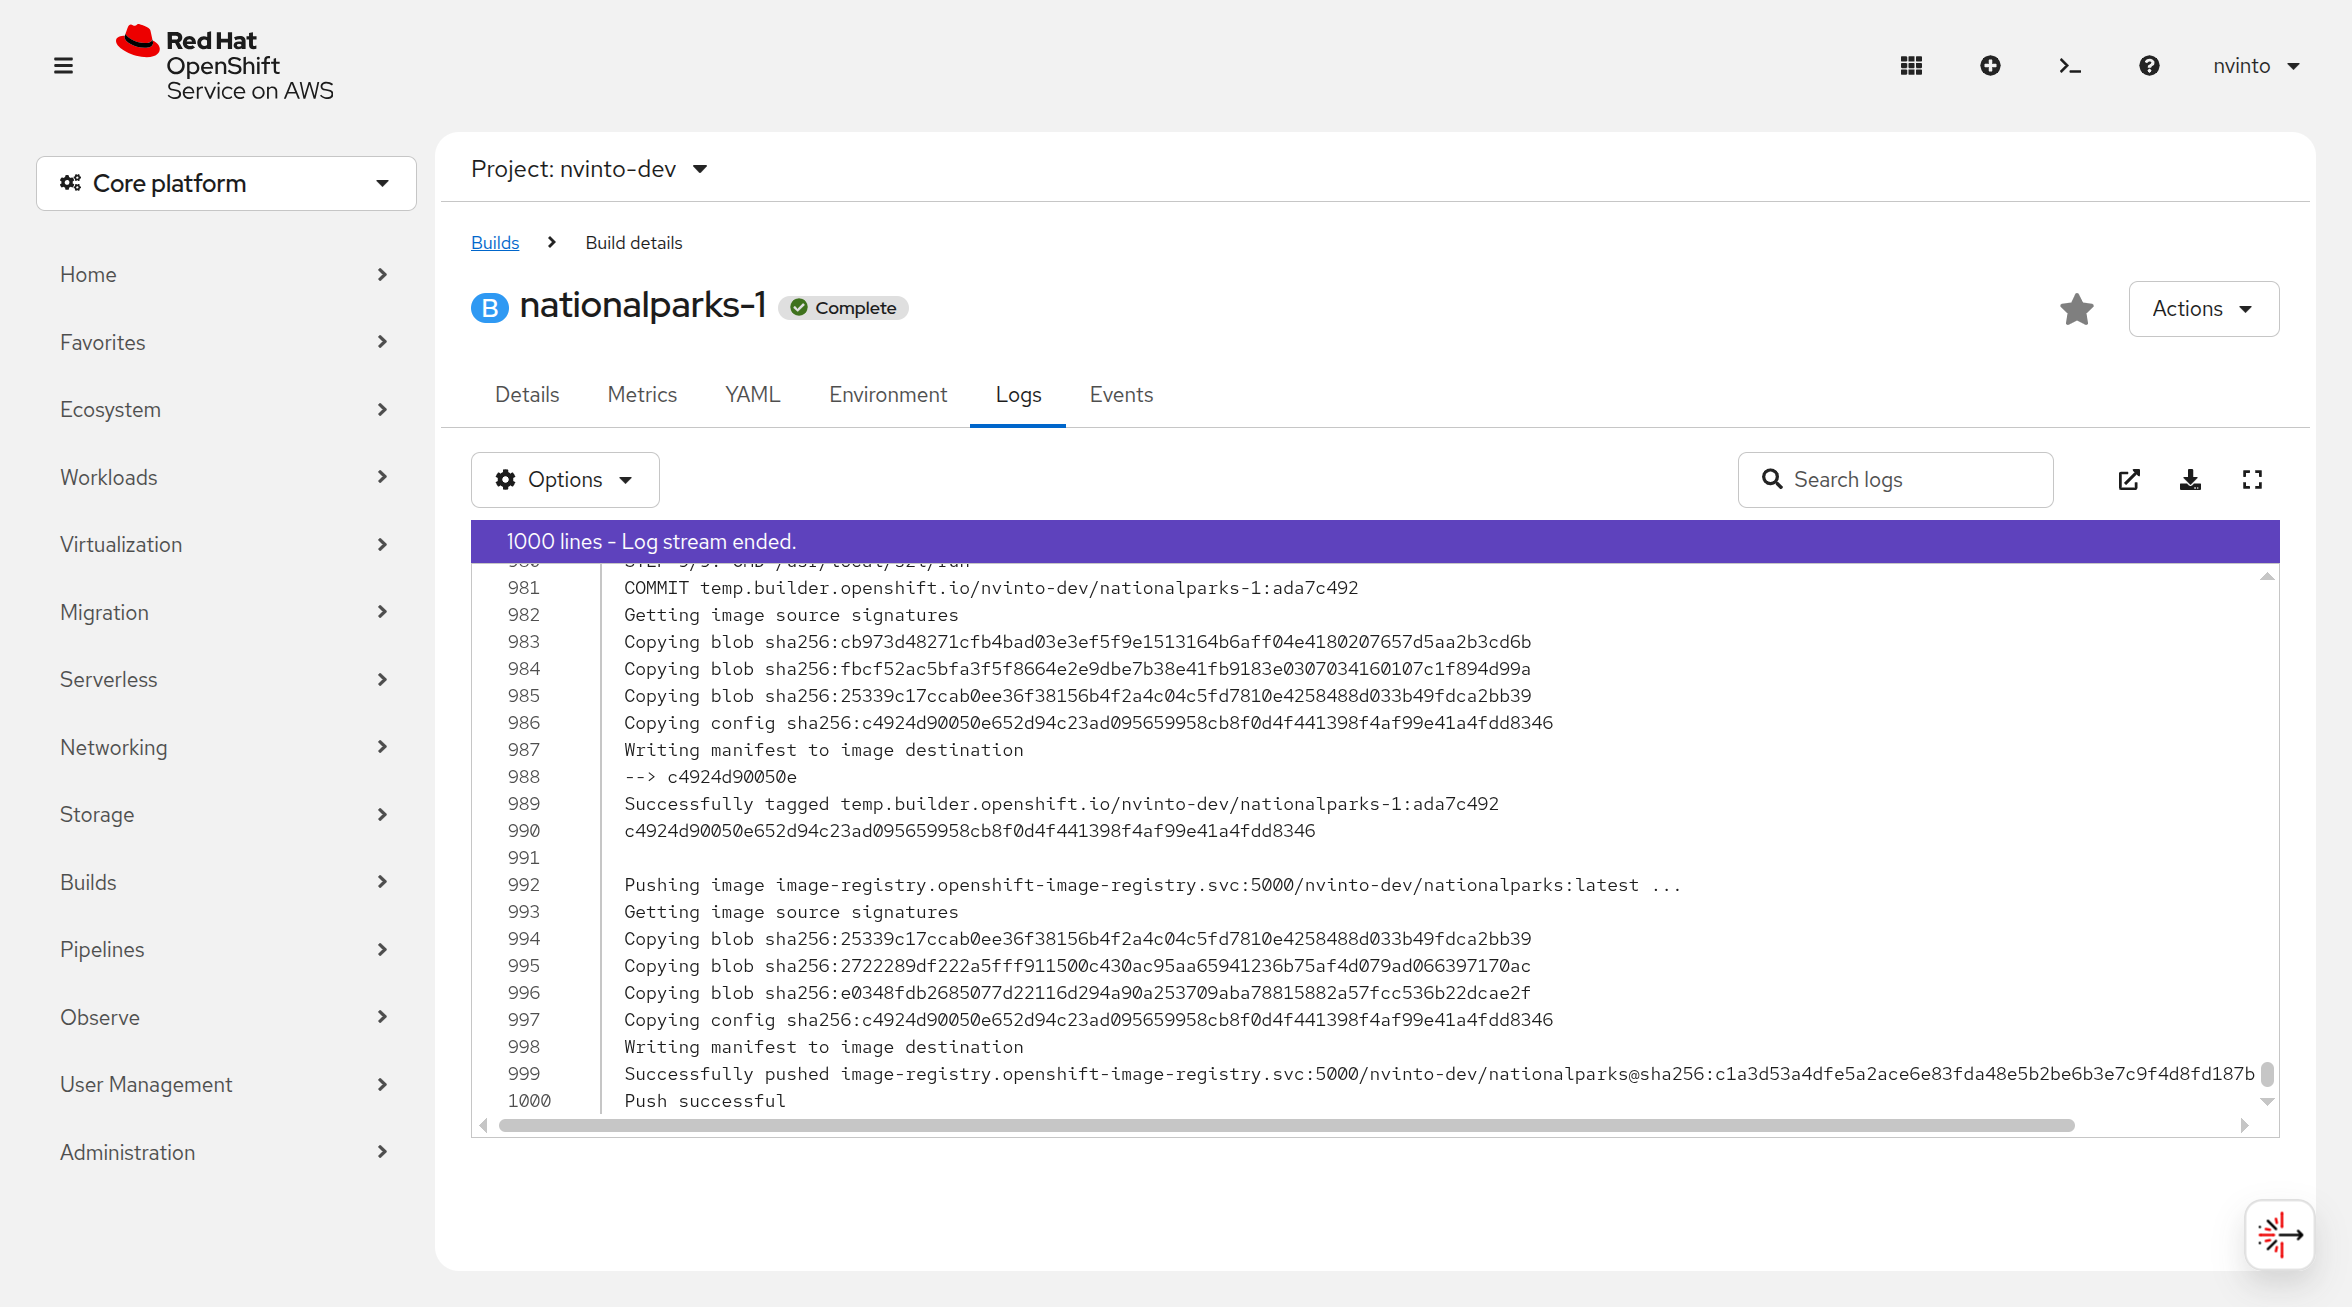Open raw logs in new window
Image resolution: width=2352 pixels, height=1307 pixels.
[2129, 480]
